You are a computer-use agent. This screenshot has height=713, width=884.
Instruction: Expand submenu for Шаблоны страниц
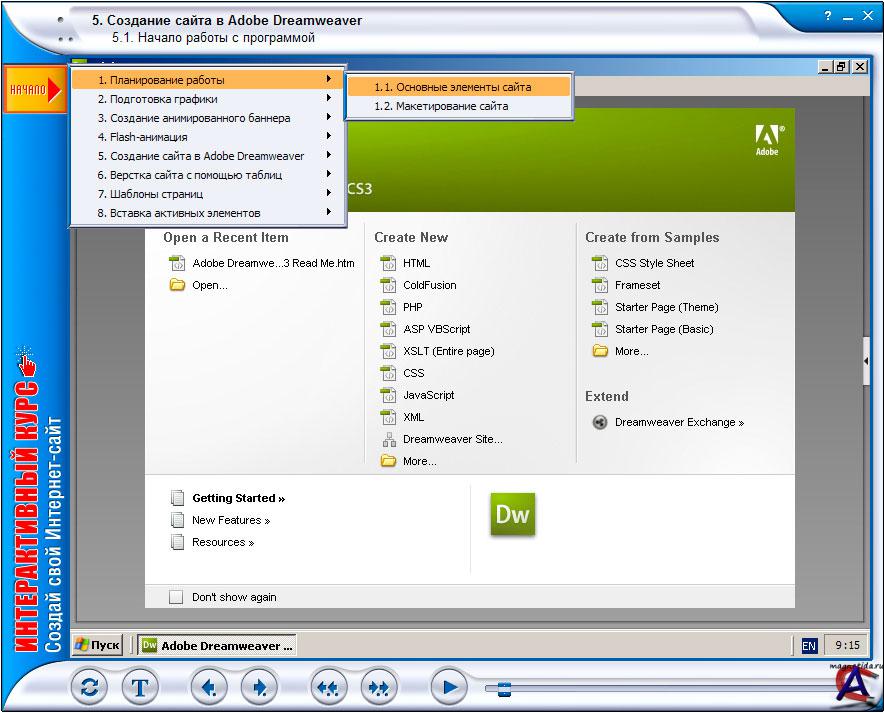pos(328,194)
